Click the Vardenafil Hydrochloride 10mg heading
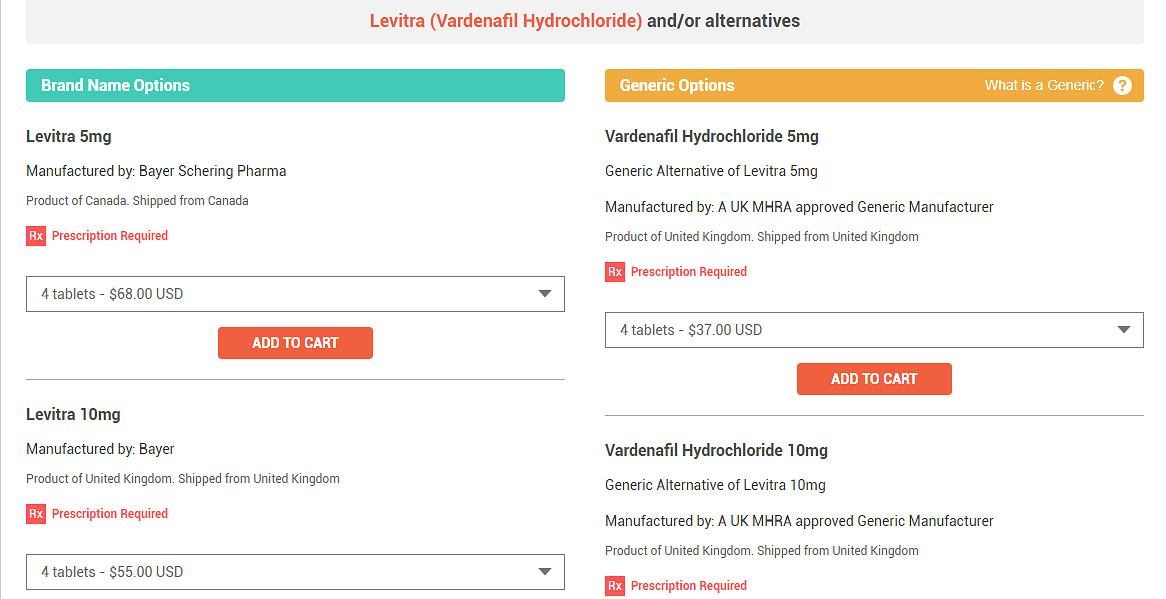The height and width of the screenshot is (599, 1166). click(x=716, y=450)
